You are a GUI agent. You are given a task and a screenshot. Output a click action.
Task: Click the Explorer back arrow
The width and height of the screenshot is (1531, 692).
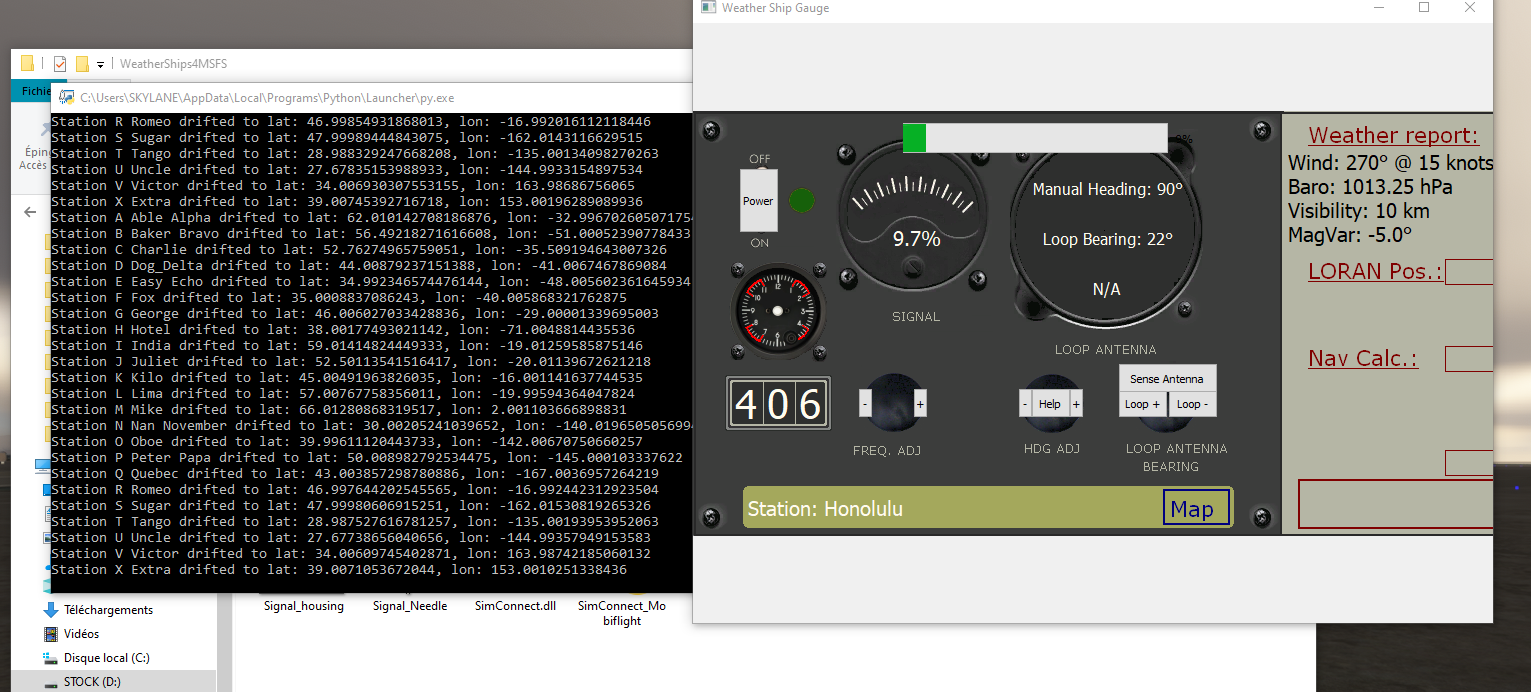[30, 212]
